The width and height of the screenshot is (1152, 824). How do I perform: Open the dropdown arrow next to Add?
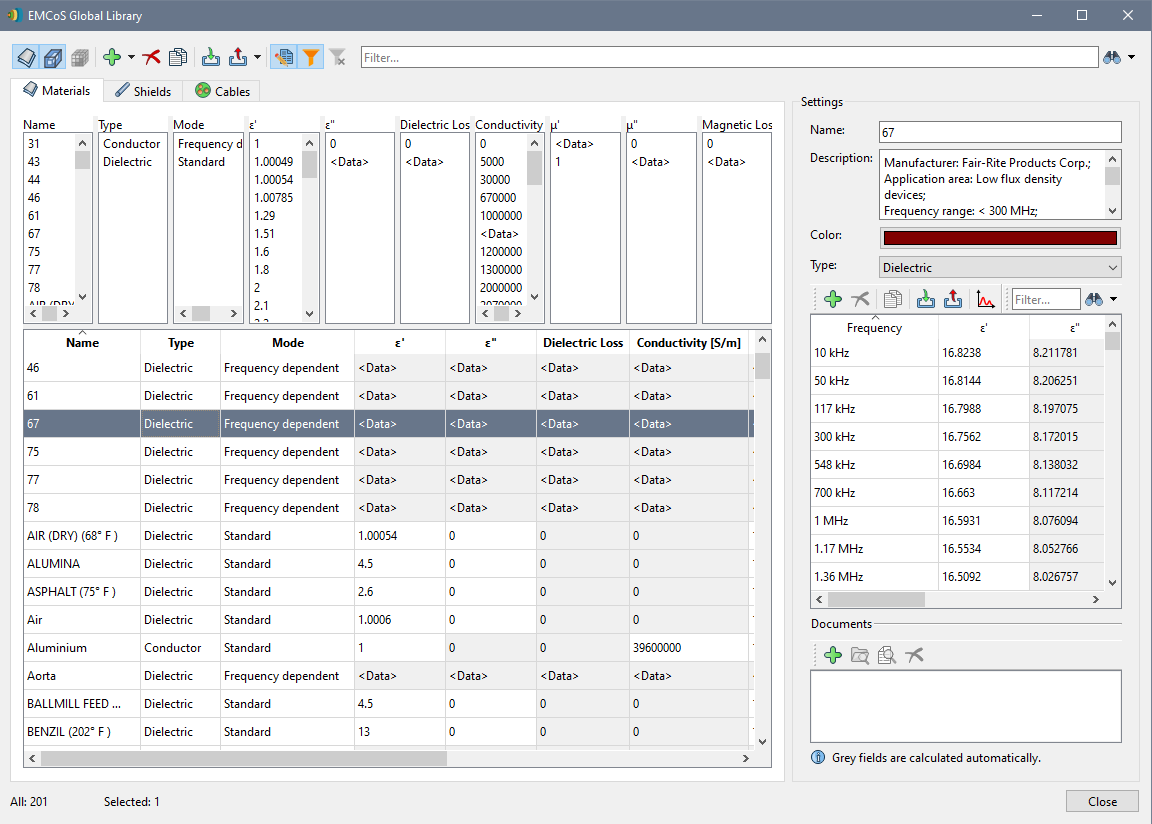131,57
